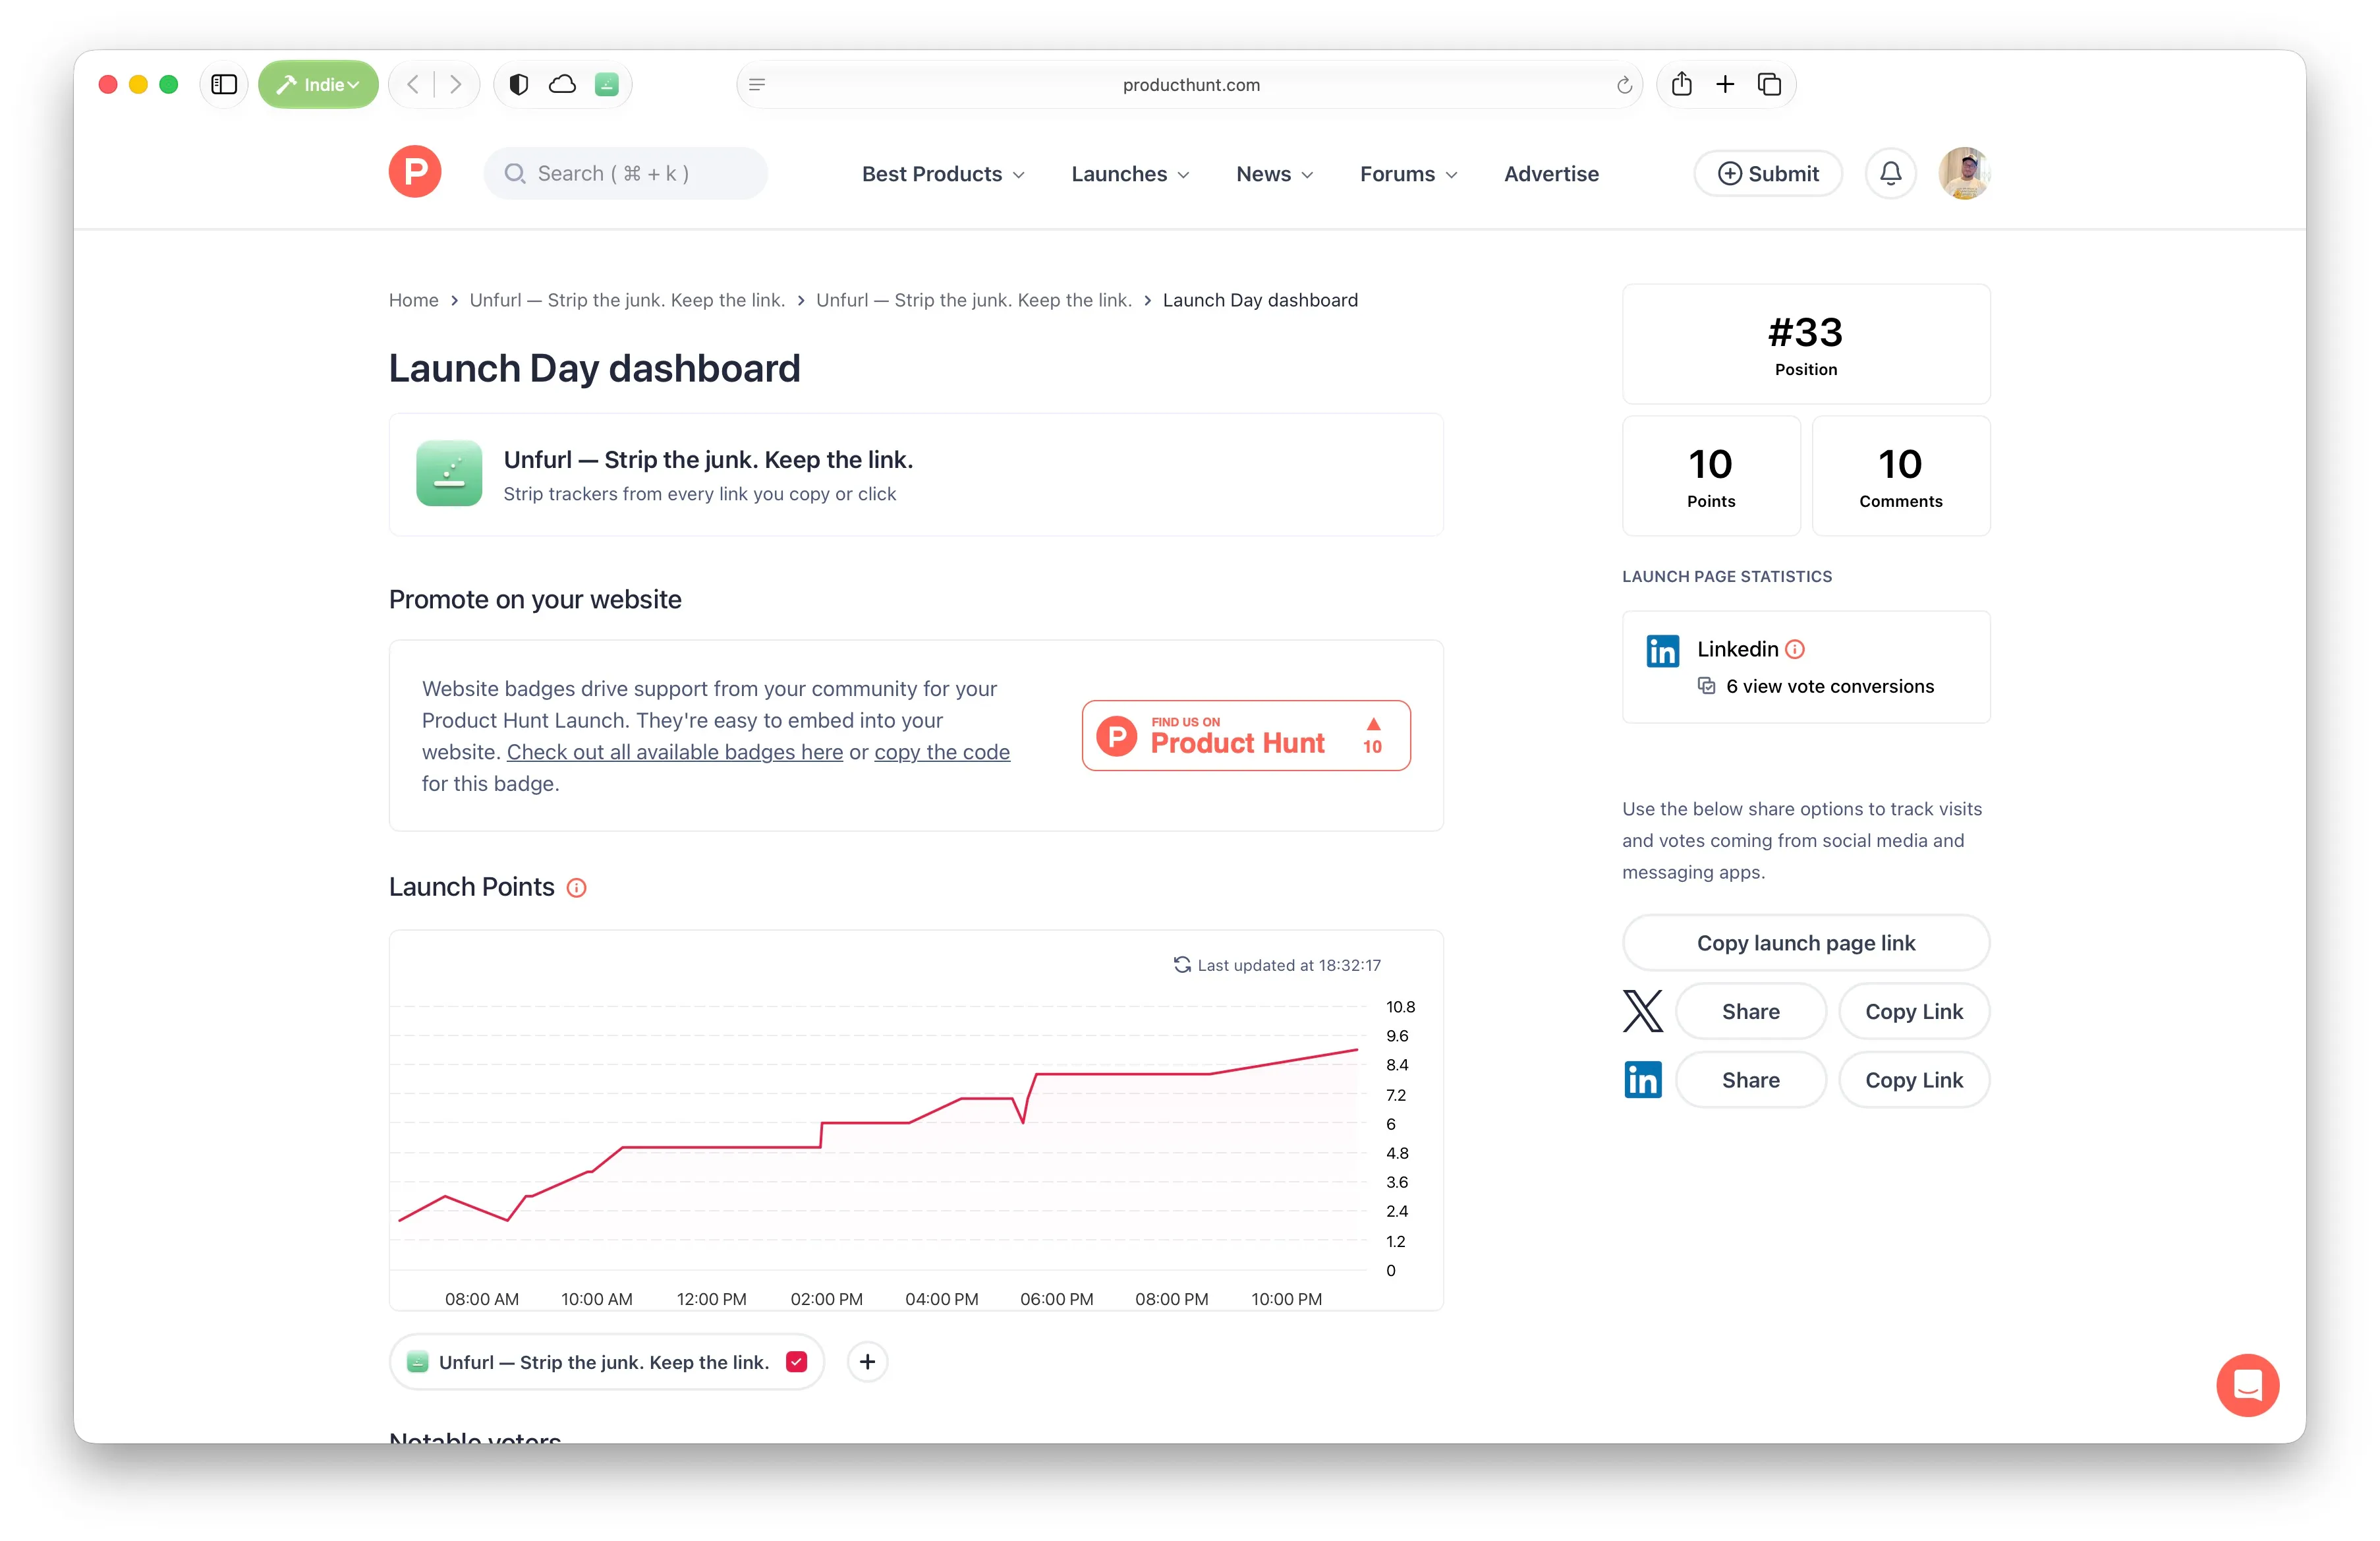Open a new tab with plus icon
This screenshot has height=1541, width=2380.
pos(1725,85)
